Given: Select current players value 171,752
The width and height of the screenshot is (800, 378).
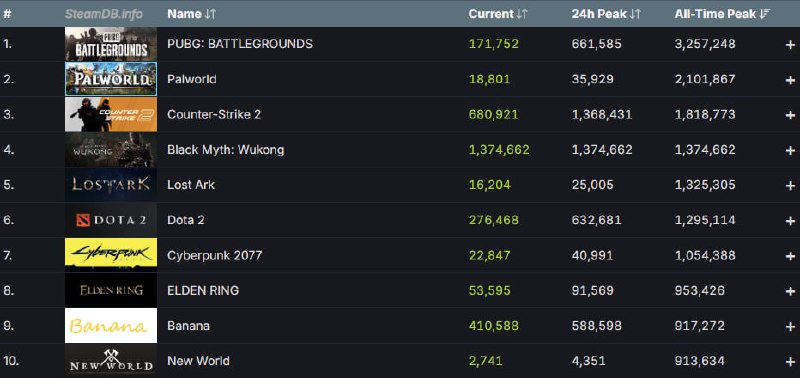Looking at the screenshot, I should point(493,44).
